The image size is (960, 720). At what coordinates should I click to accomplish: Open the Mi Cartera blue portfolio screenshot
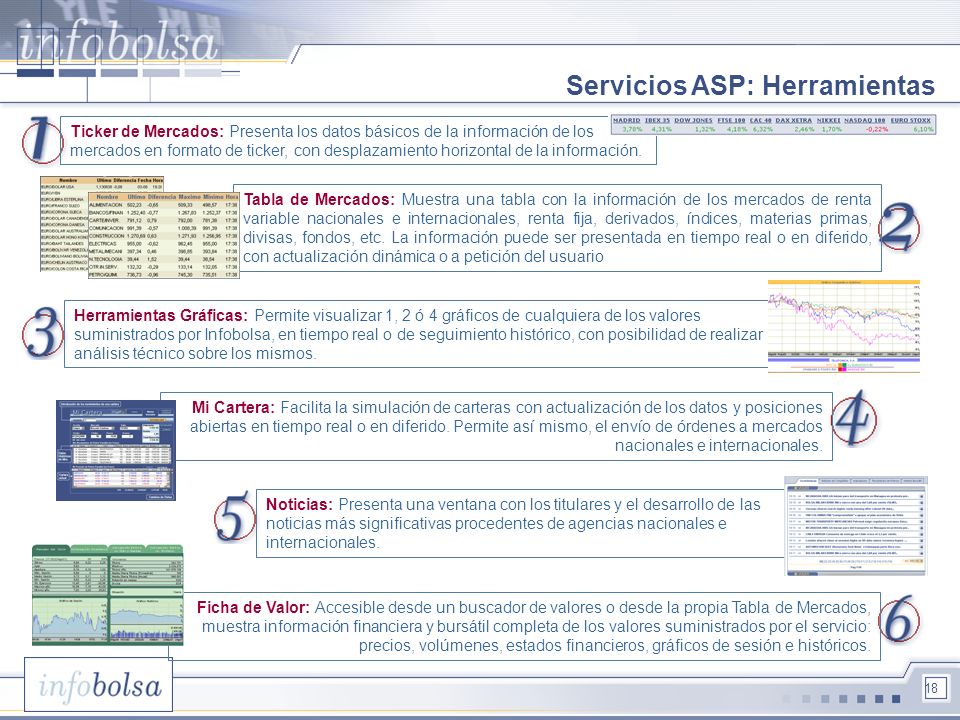tap(116, 450)
